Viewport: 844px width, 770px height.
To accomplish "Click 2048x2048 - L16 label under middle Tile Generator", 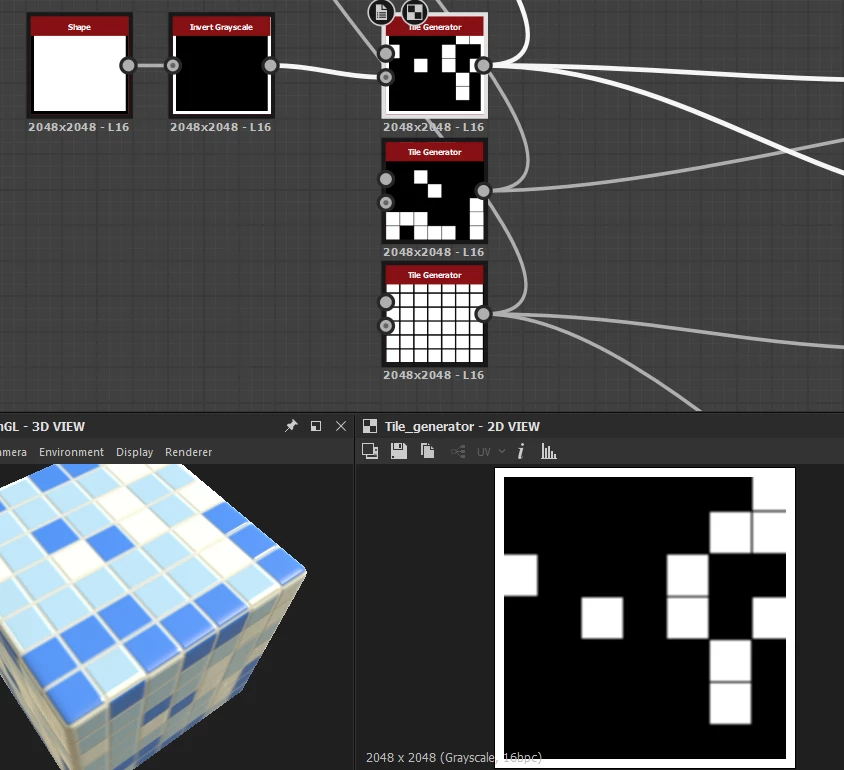I will tap(434, 252).
